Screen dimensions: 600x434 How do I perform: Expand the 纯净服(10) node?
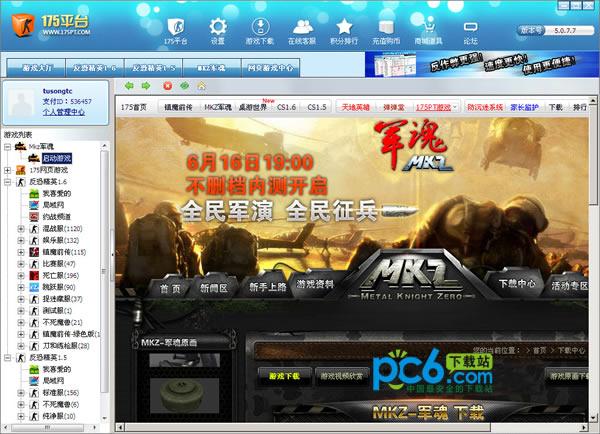coord(21,416)
